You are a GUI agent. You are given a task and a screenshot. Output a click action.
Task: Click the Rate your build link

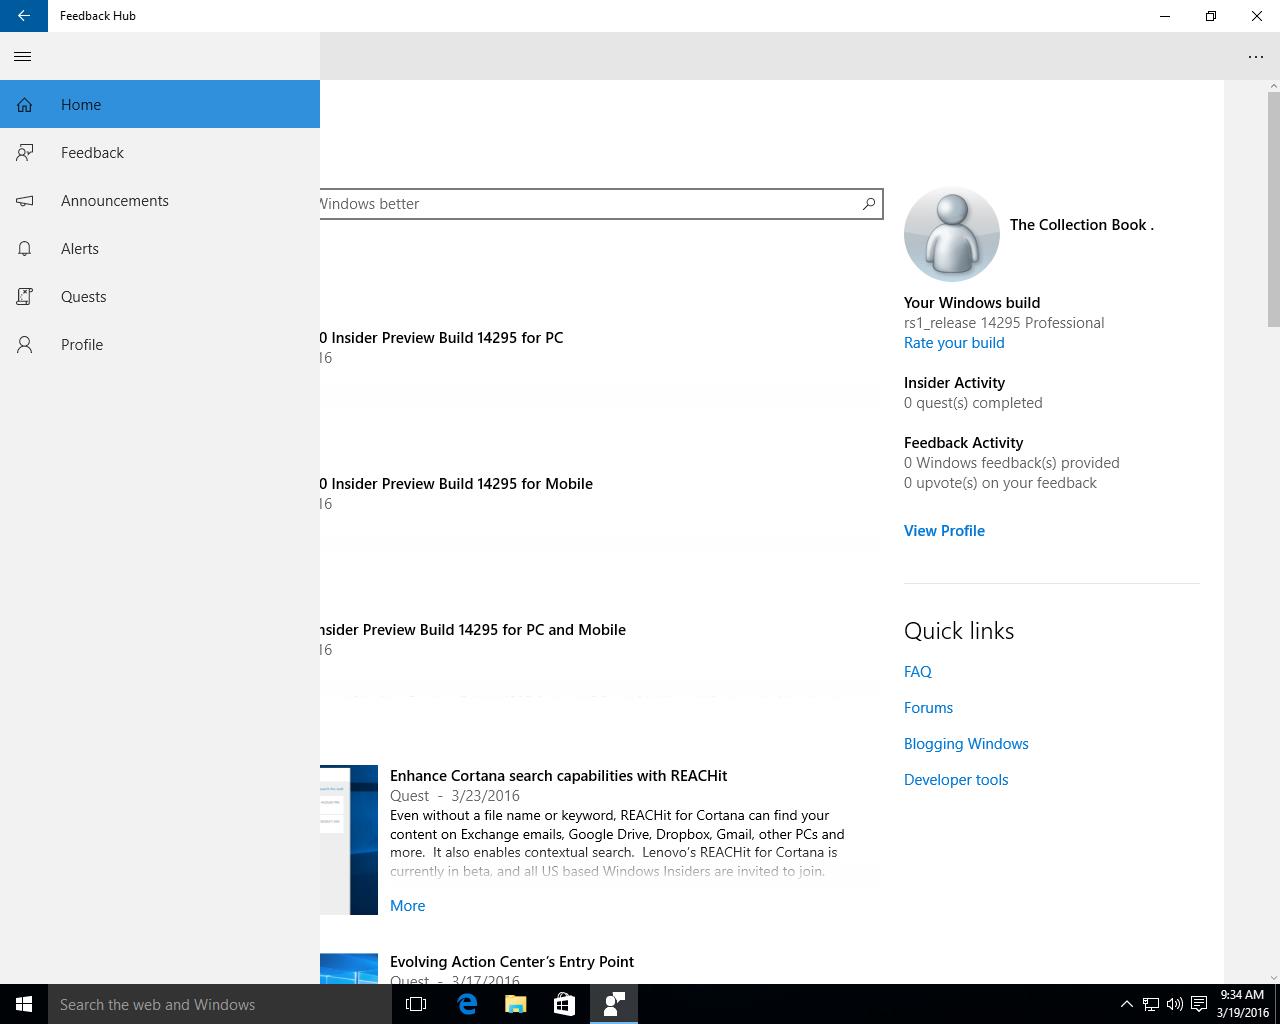pyautogui.click(x=954, y=343)
